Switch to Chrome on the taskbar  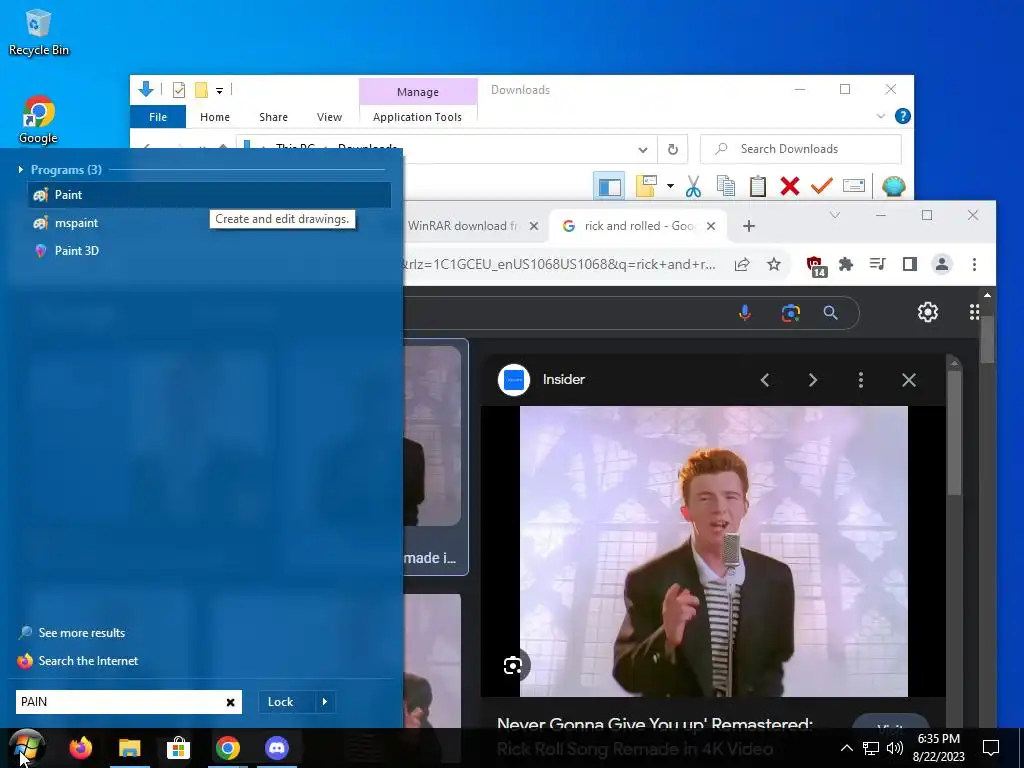(x=228, y=748)
